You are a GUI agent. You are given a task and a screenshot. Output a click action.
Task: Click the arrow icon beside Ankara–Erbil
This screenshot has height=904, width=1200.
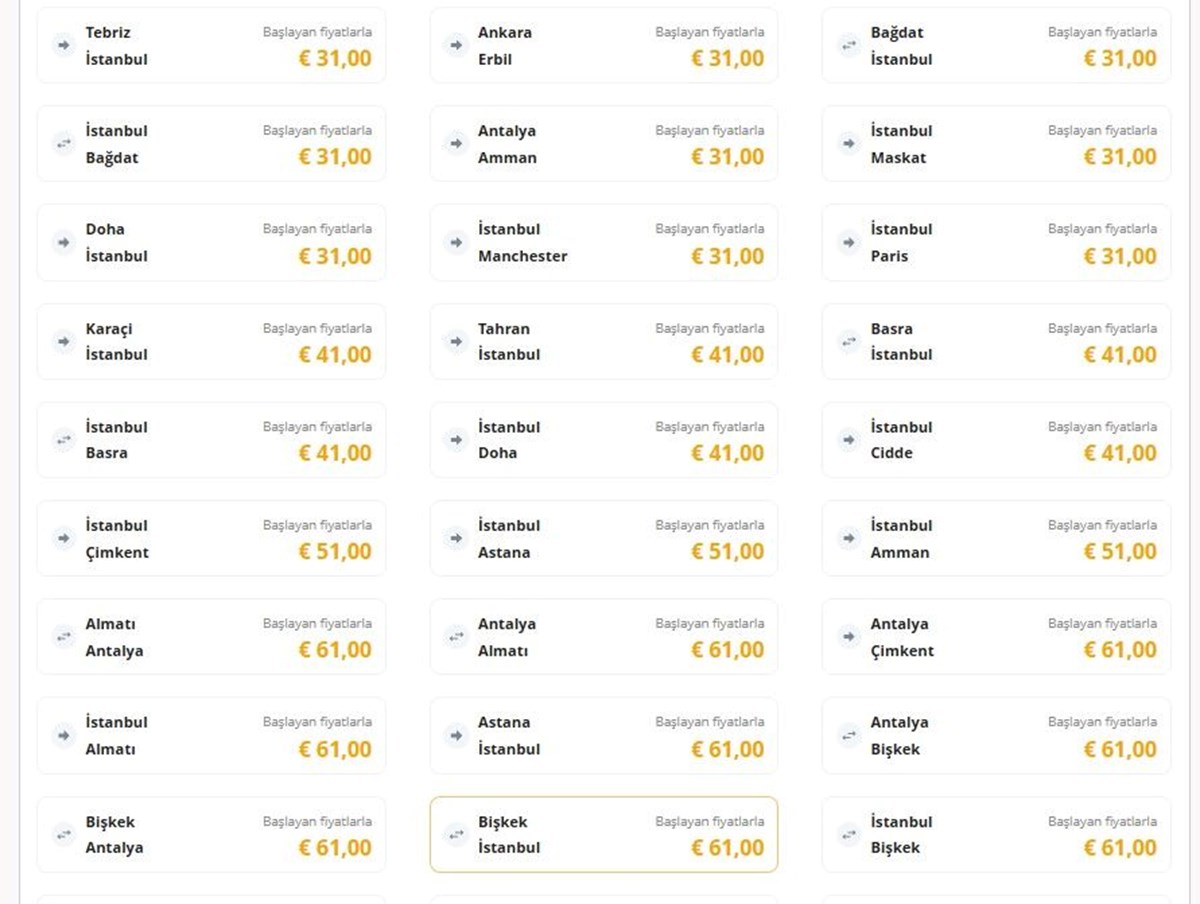456,45
